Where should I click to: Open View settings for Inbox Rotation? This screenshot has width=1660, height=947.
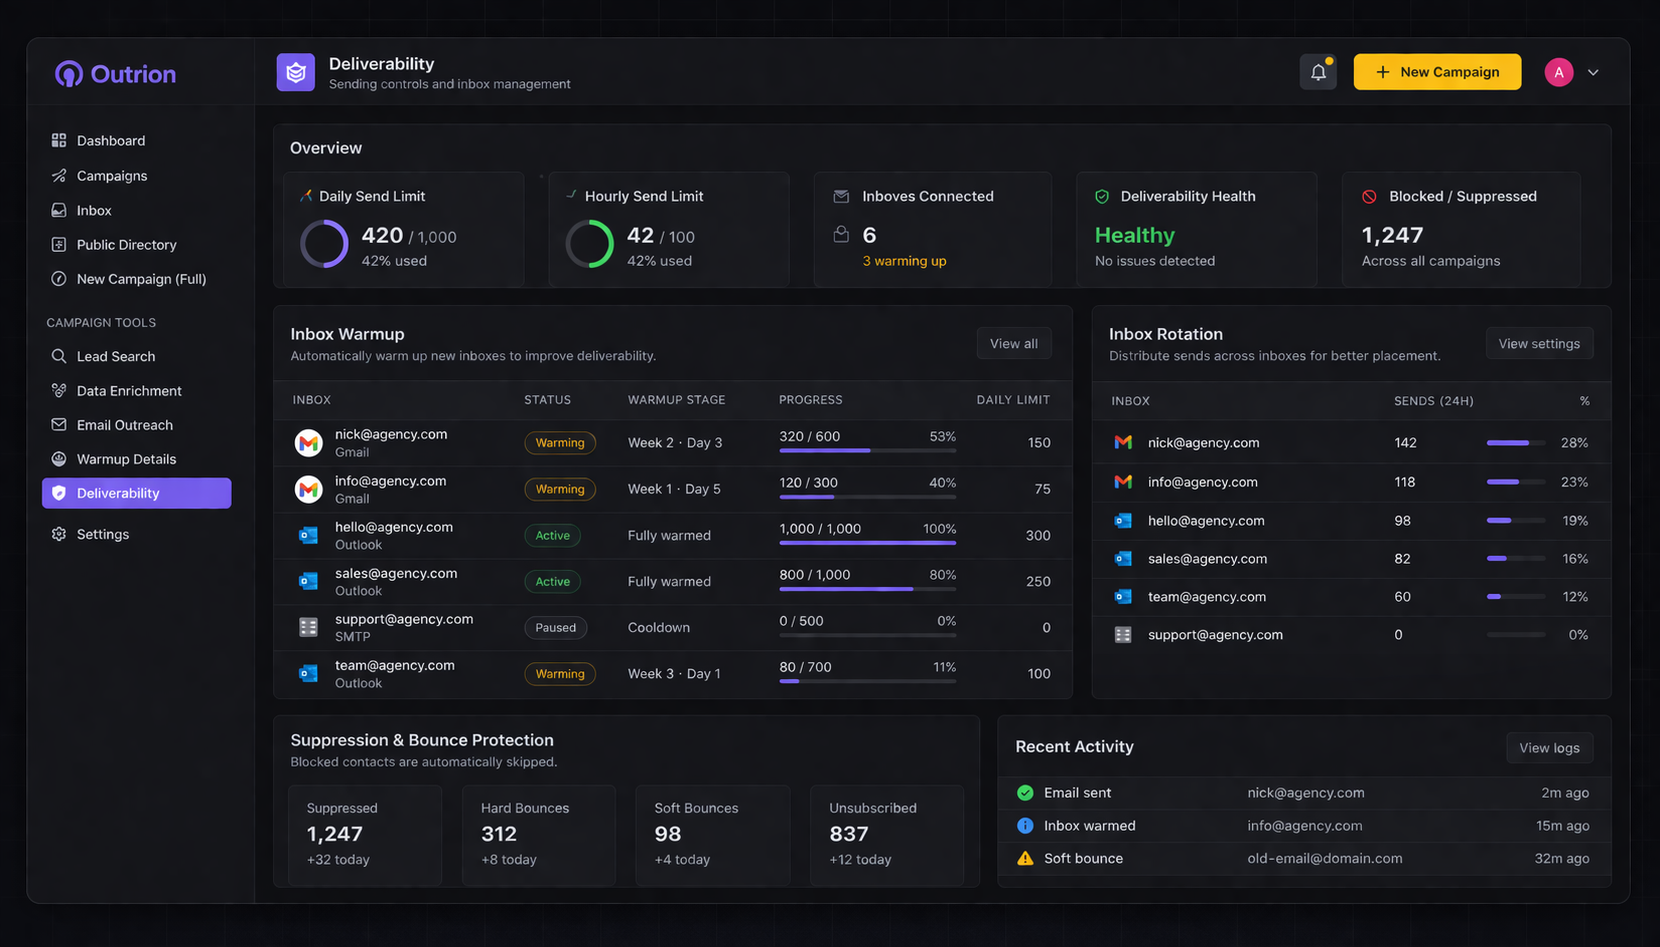[x=1539, y=343]
